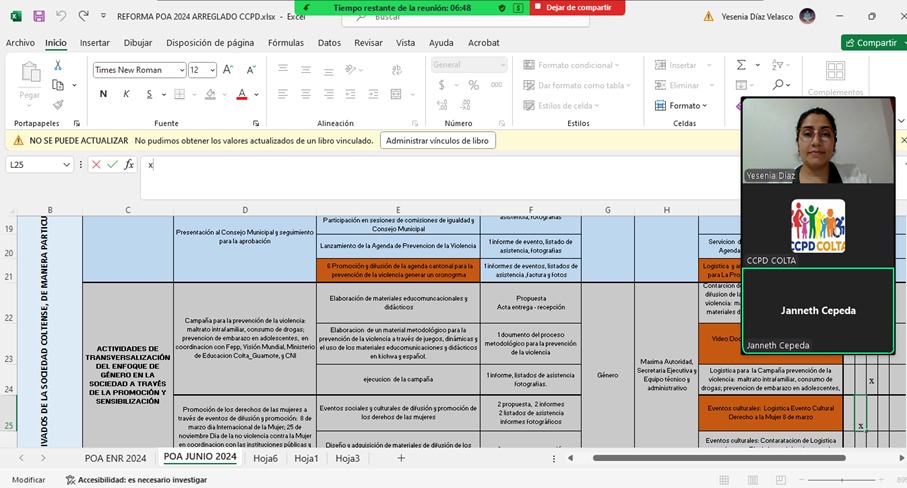Click the Save icon in title bar

point(39,16)
